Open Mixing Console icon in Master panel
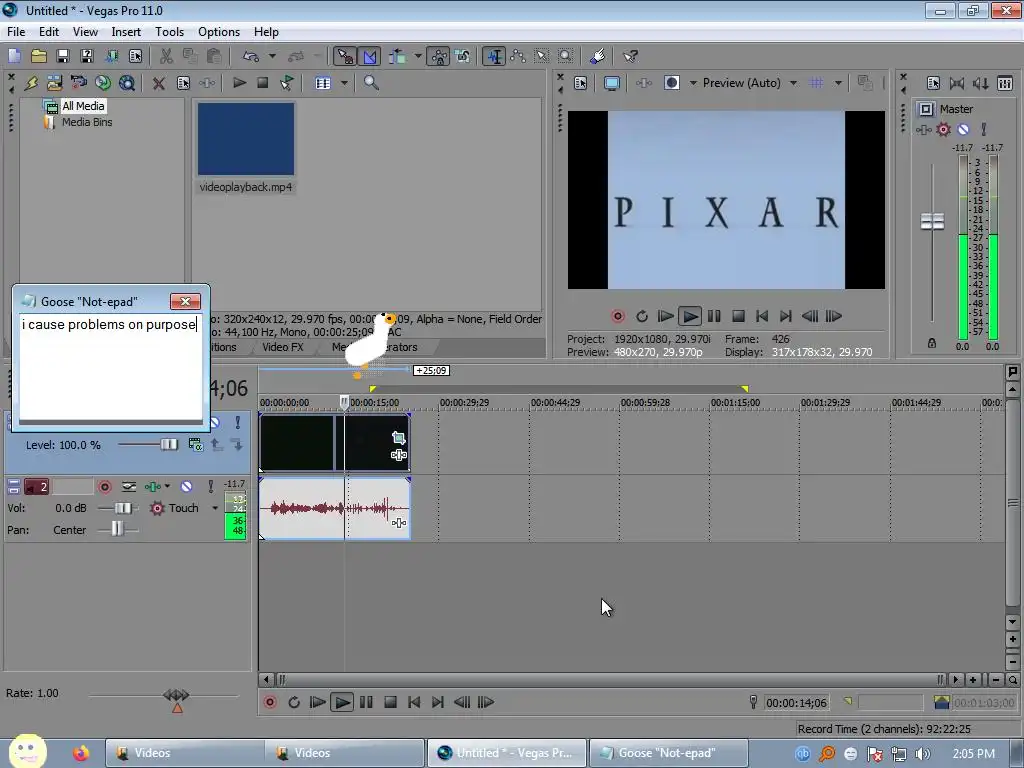The image size is (1024, 768). 1004,83
